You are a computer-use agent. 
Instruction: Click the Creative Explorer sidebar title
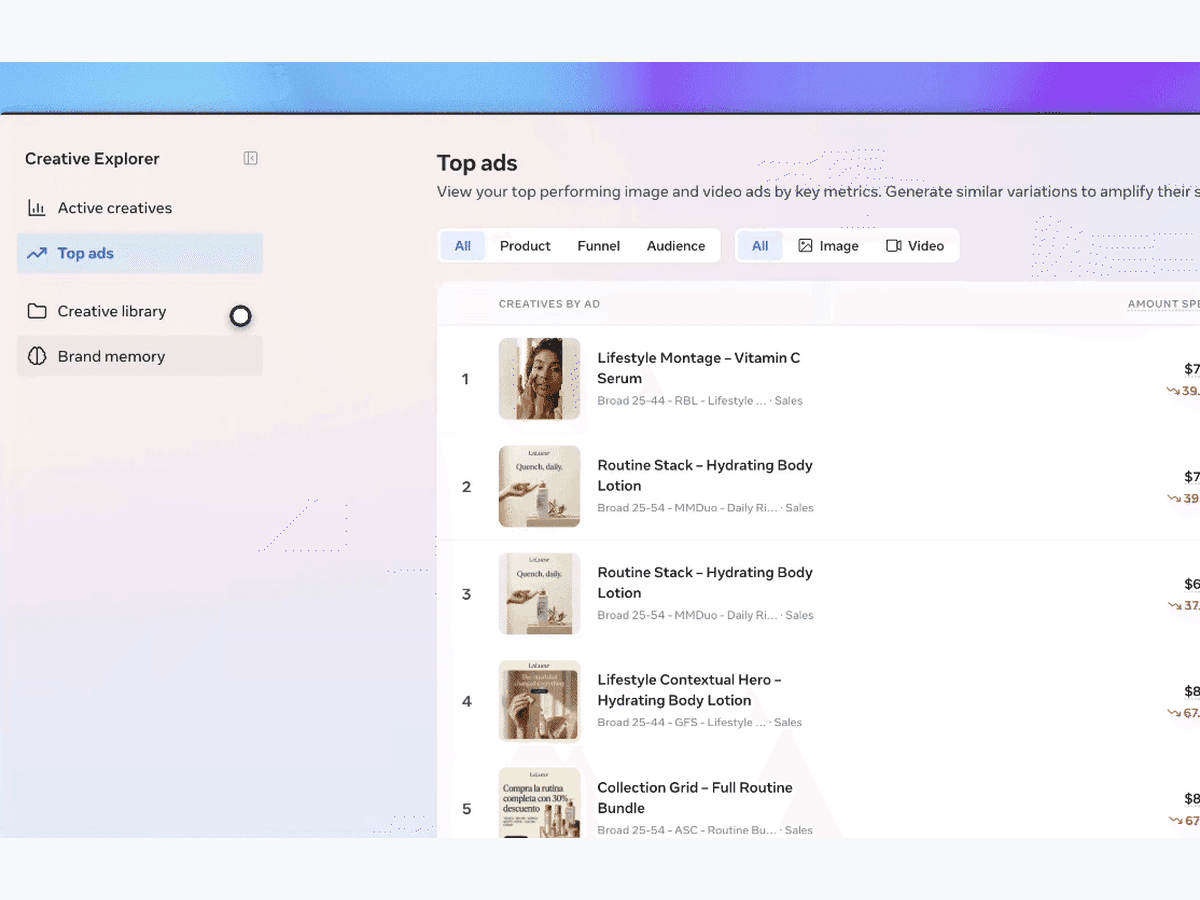pos(92,159)
